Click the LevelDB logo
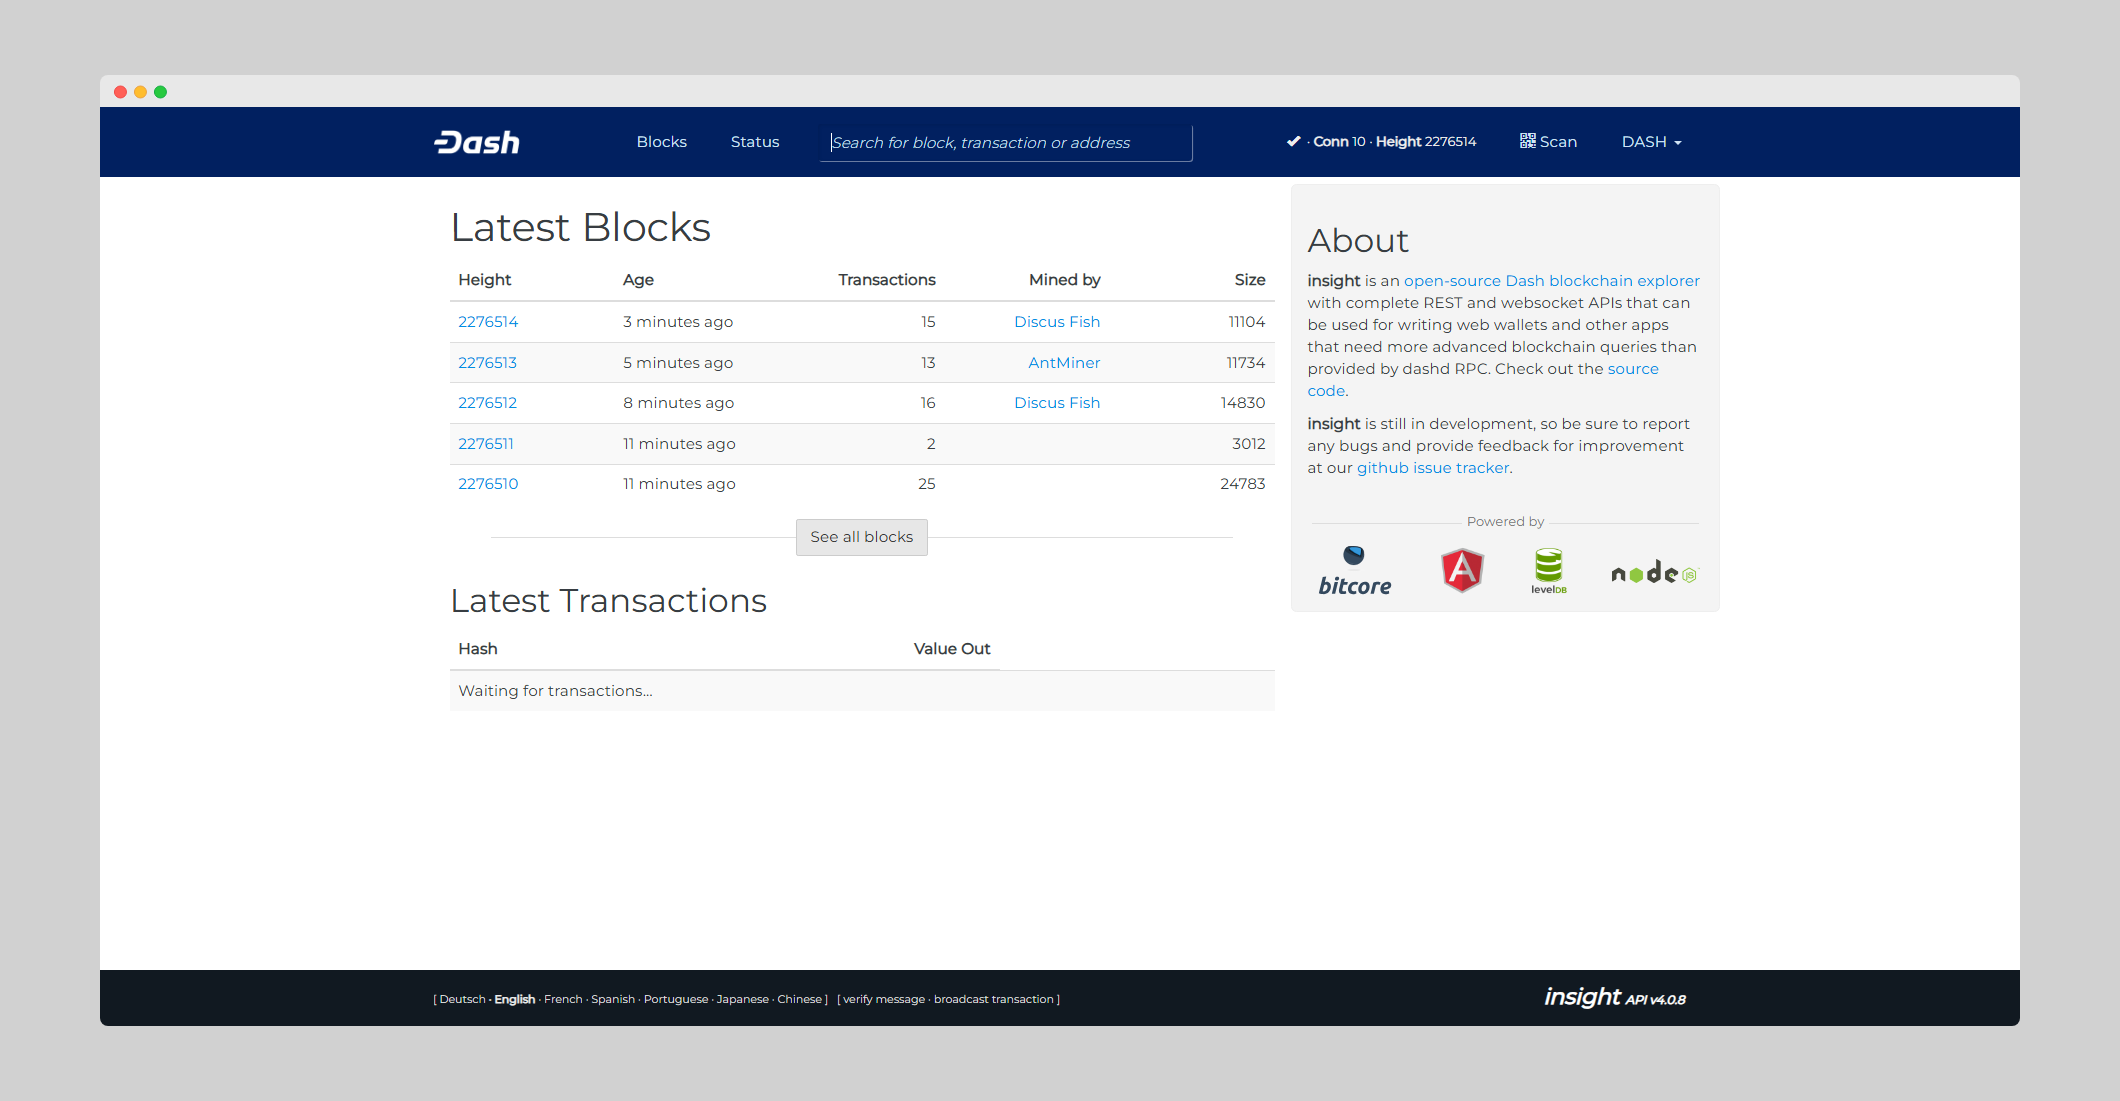Viewport: 2120px width, 1101px height. point(1548,571)
